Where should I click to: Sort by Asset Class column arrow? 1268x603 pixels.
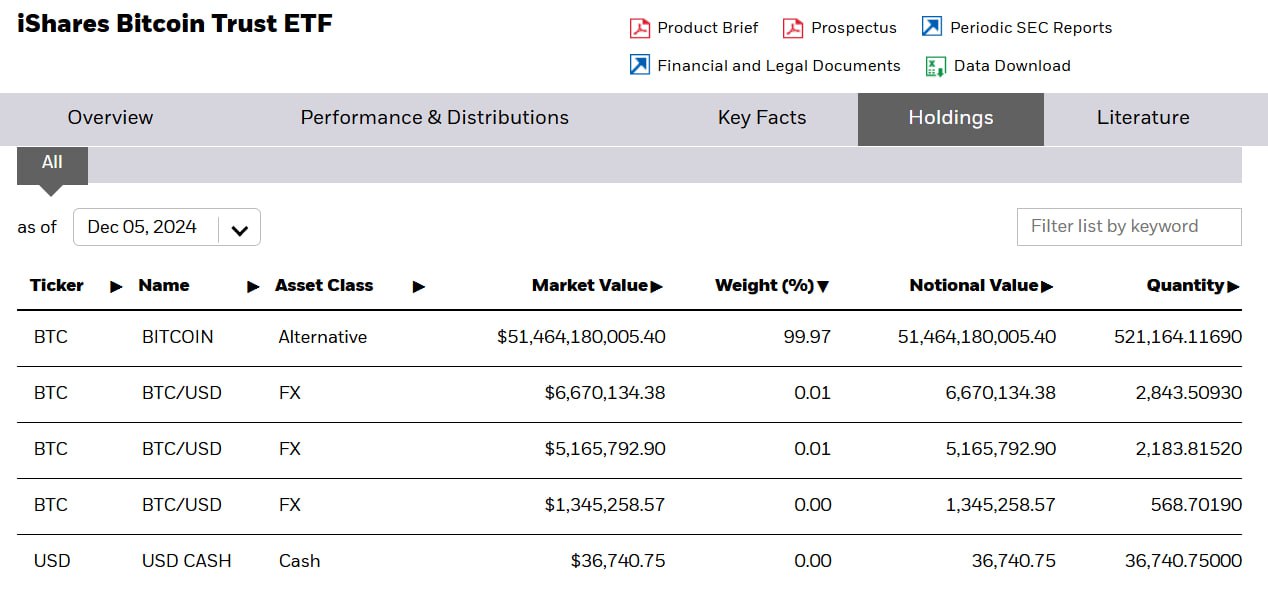[x=418, y=287]
